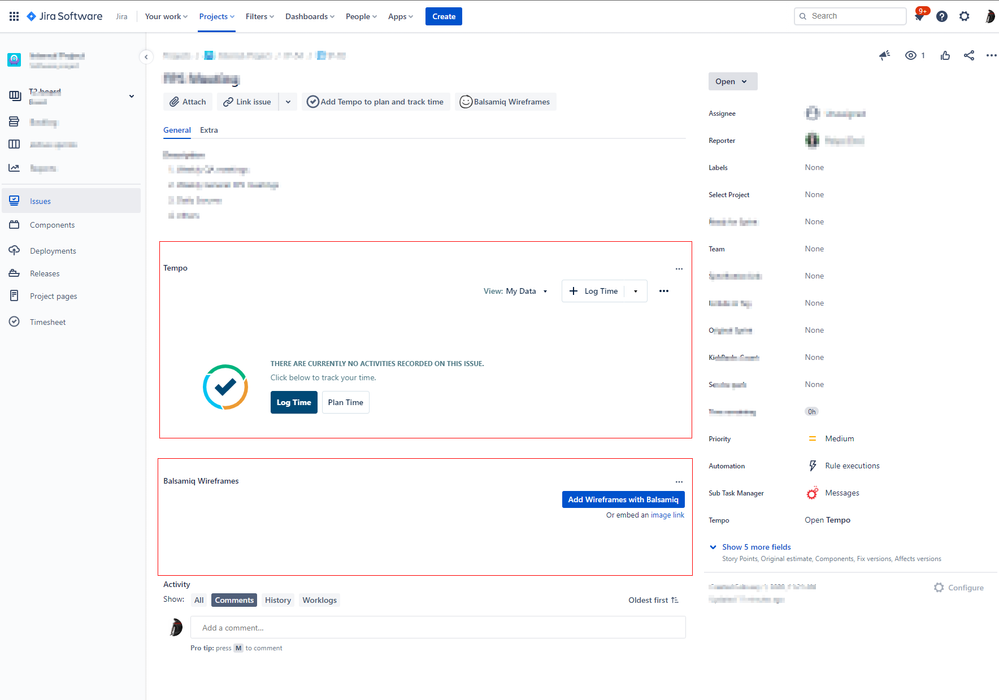Show All activity
The image size is (999, 700).
click(199, 600)
